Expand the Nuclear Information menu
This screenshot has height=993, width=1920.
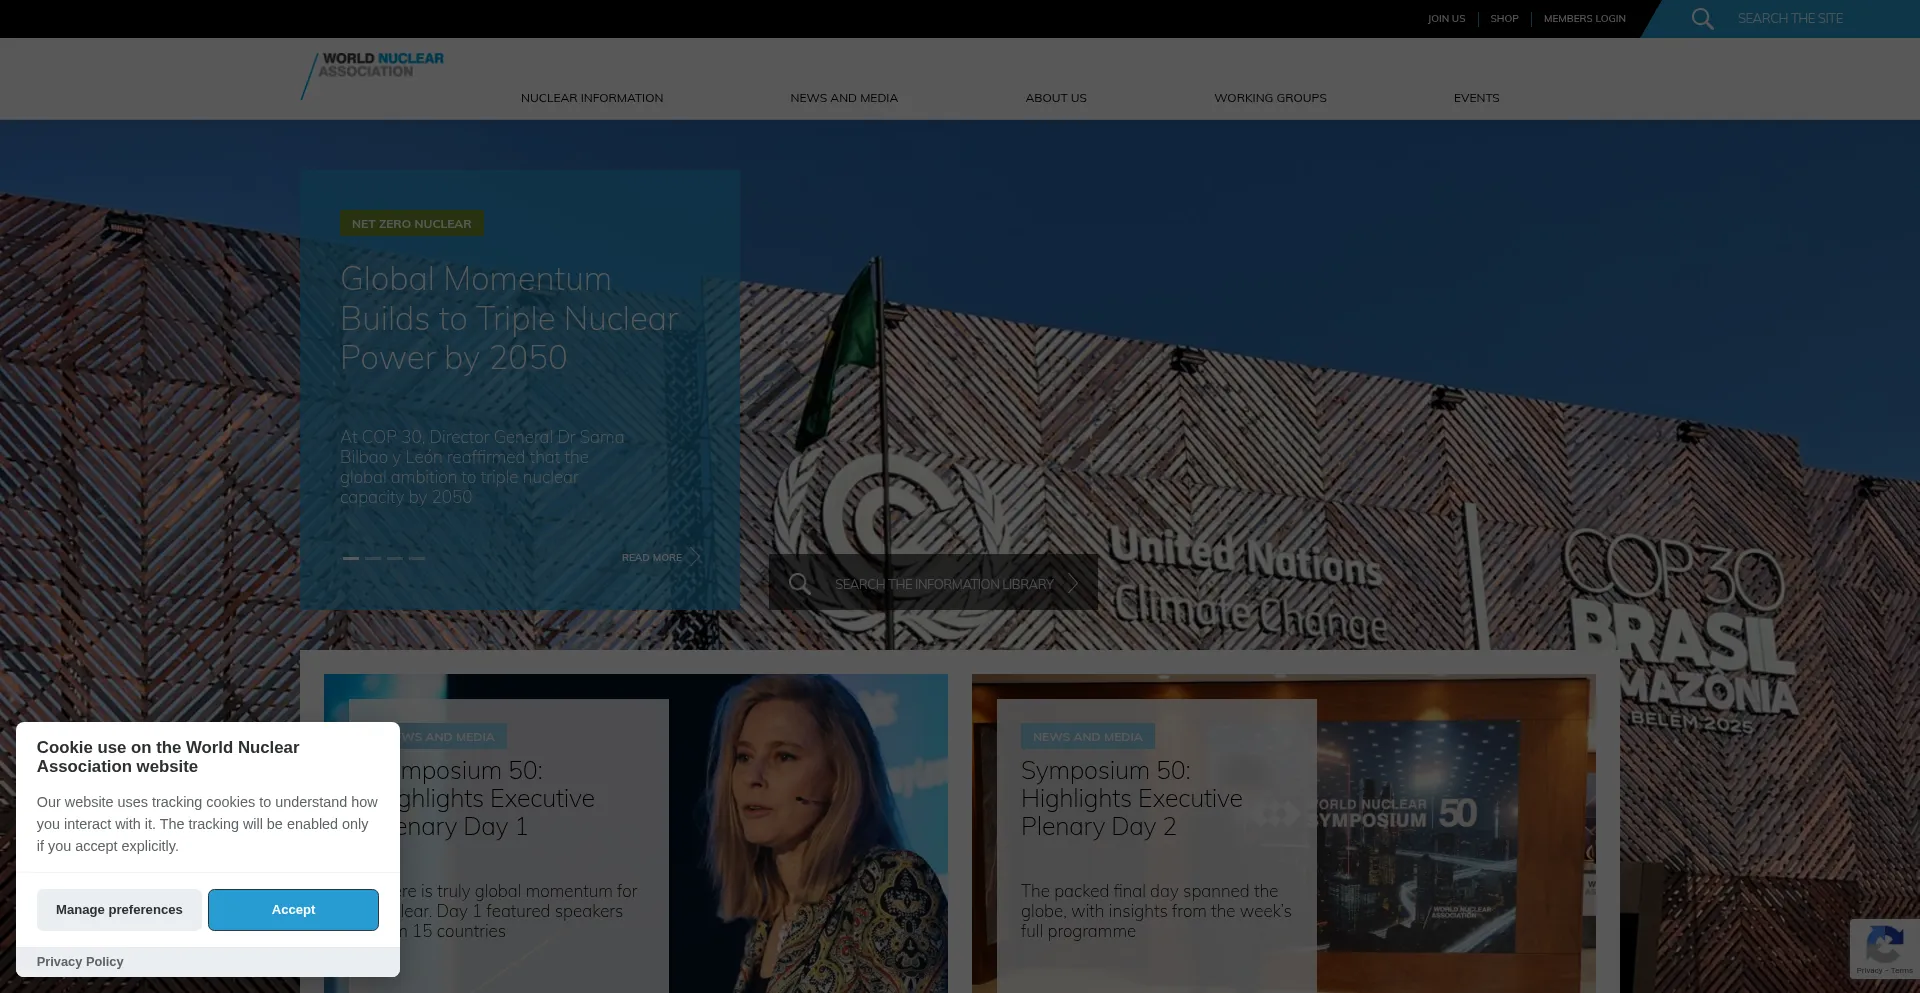point(591,98)
